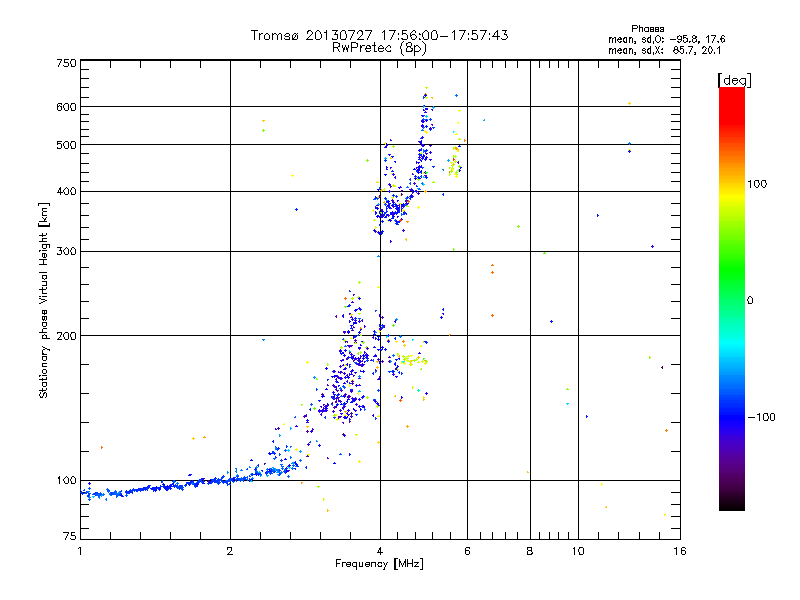Click the x-axis tick label '6'
The height and width of the screenshot is (600, 800).
(467, 551)
